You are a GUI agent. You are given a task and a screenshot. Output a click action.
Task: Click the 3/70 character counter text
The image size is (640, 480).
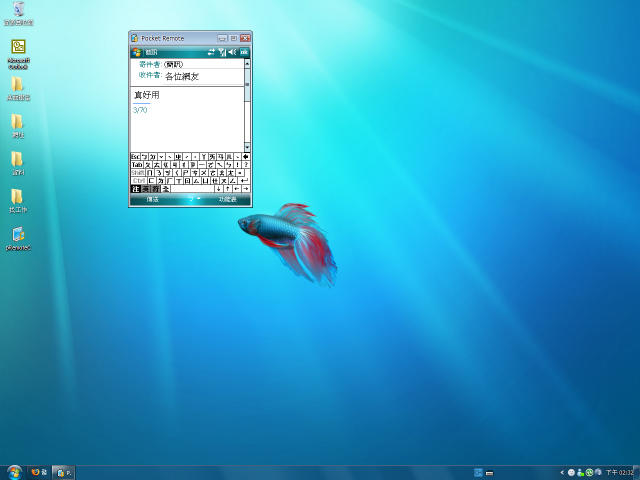(x=140, y=110)
